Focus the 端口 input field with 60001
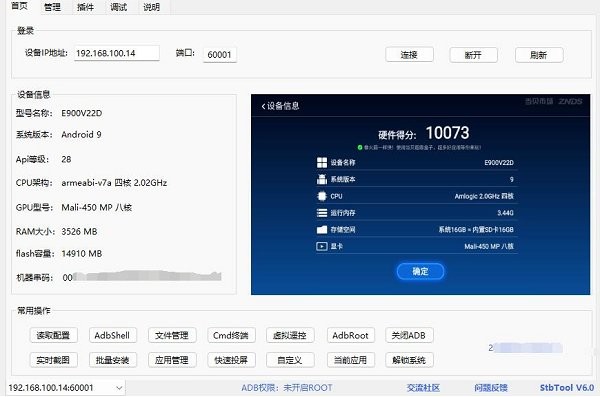Screen dimensions: 600x397 (220, 54)
